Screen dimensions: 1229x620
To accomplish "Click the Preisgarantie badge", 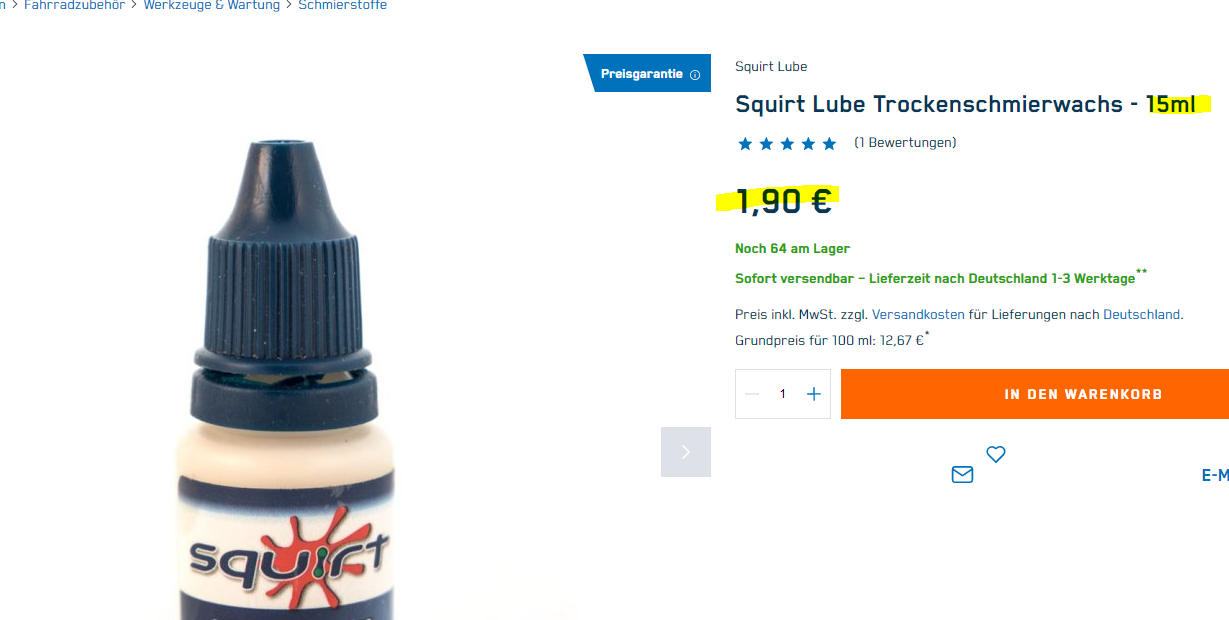I will click(x=647, y=73).
